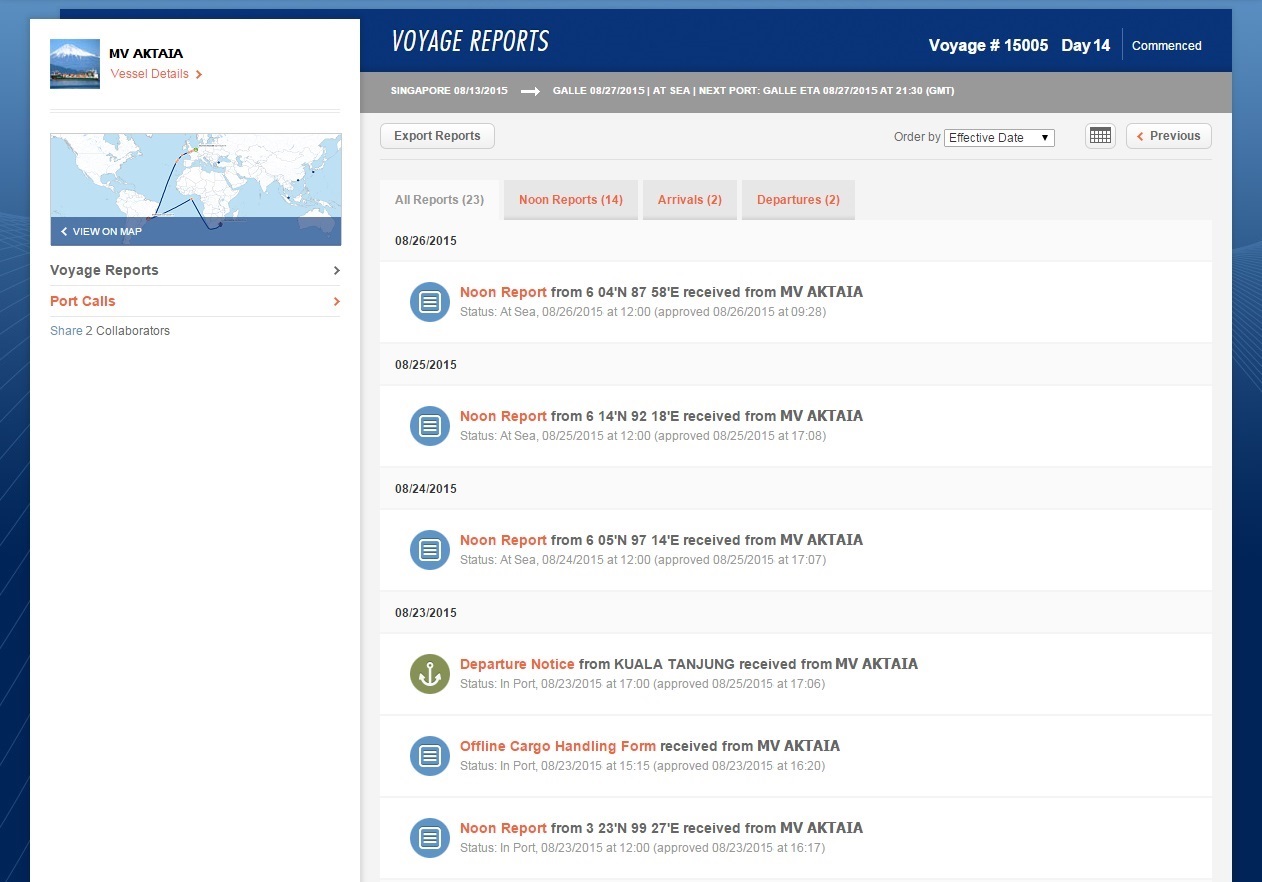Click the MV AKTAIA vessel thumbnail

74,63
